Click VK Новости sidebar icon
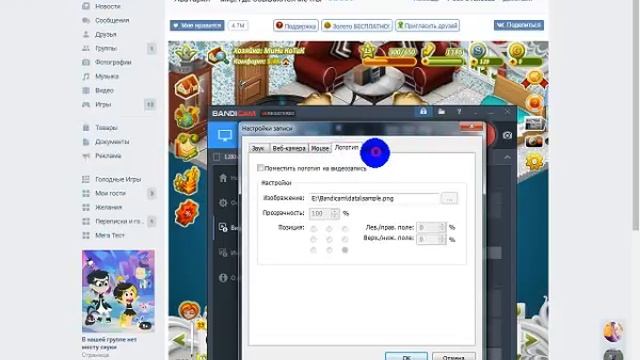 86,6
